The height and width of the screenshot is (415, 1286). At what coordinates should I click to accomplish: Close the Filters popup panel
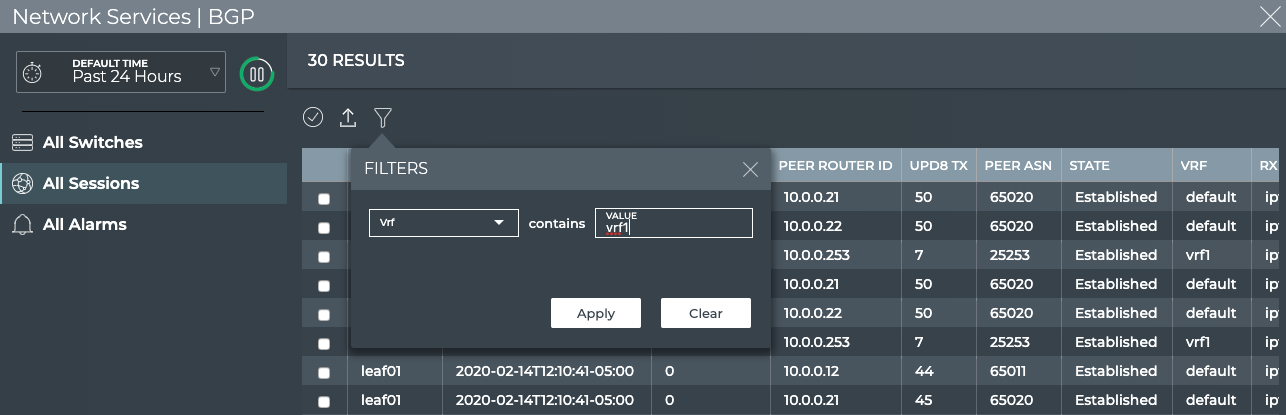point(750,170)
